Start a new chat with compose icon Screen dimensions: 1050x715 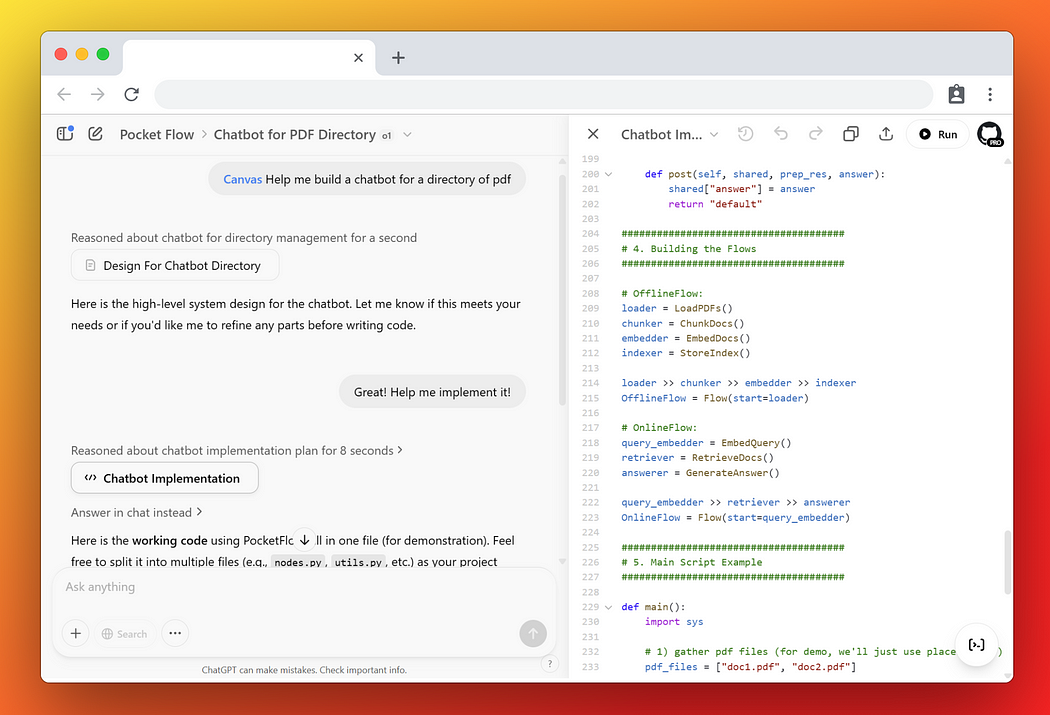pos(96,134)
